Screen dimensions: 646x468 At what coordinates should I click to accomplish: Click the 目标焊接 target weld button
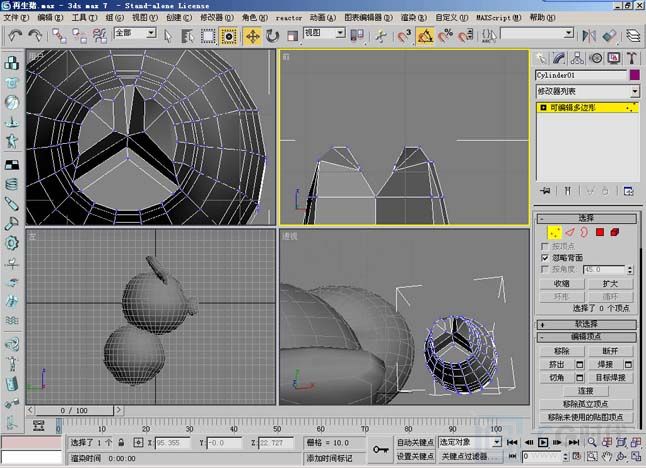611,377
